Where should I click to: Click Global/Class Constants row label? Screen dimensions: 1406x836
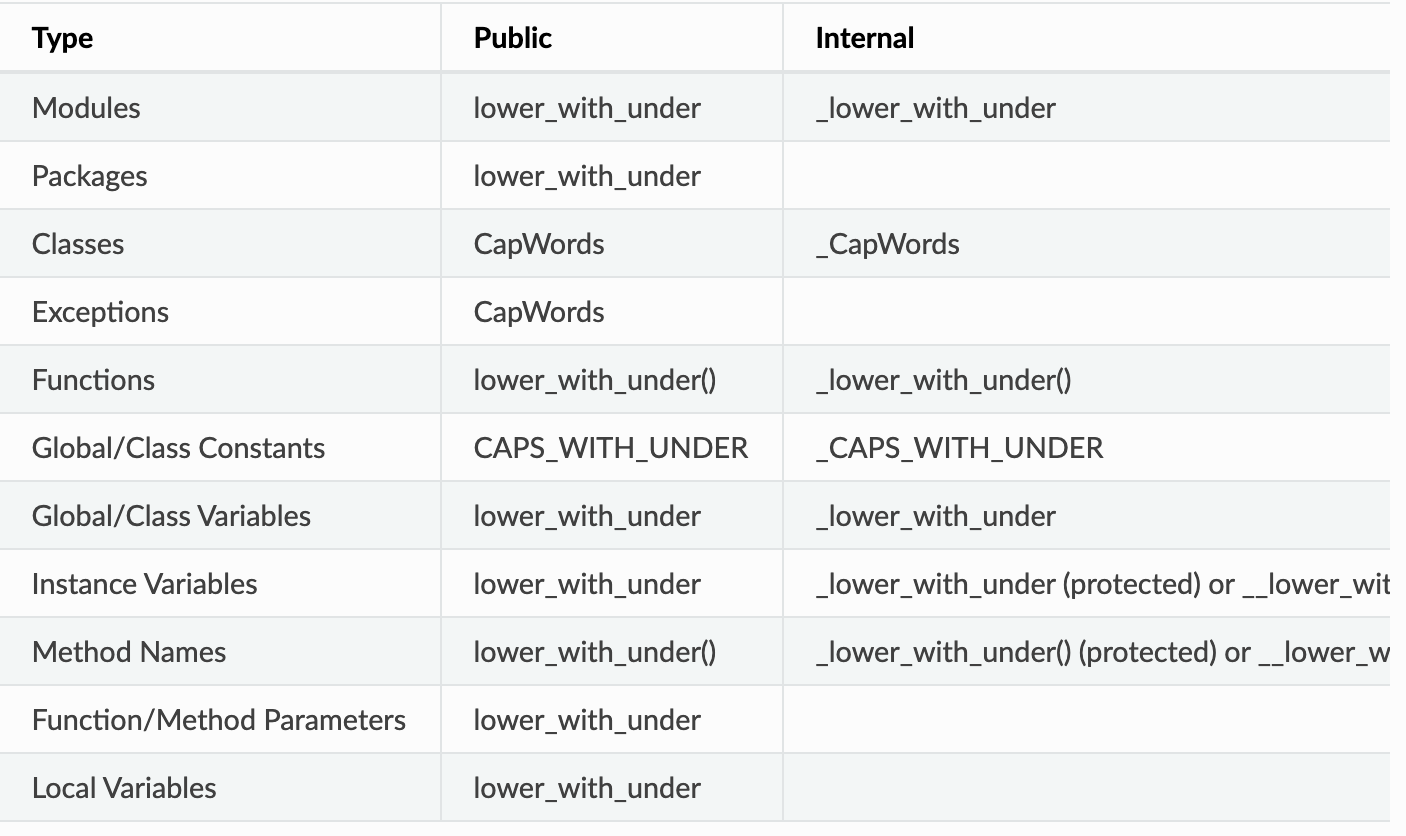coord(179,447)
